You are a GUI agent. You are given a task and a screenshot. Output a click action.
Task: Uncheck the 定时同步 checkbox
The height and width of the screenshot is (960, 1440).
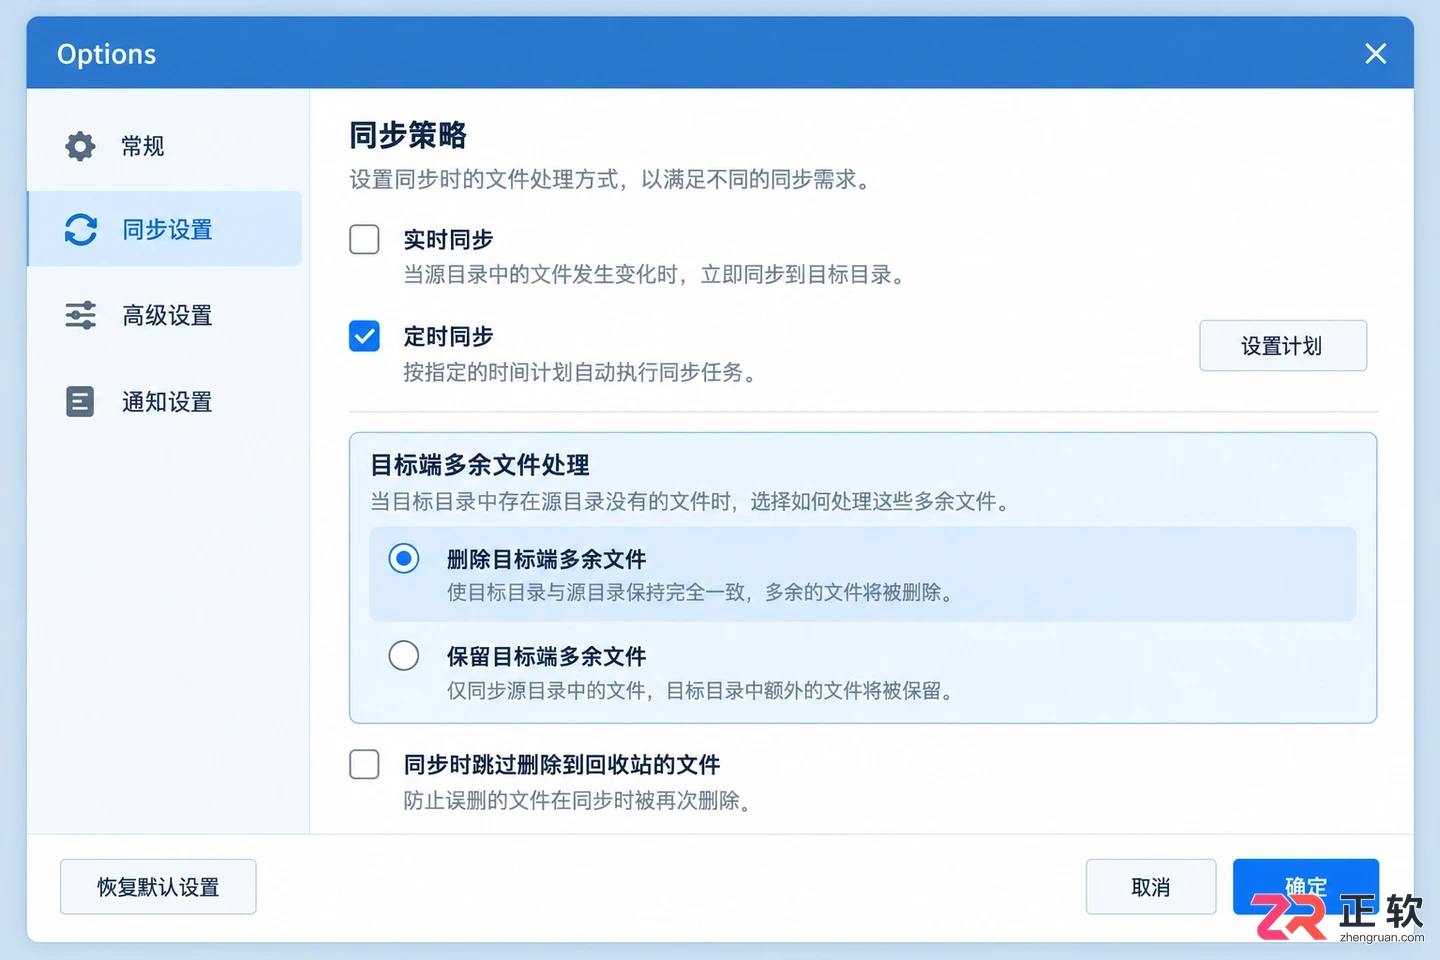(364, 336)
